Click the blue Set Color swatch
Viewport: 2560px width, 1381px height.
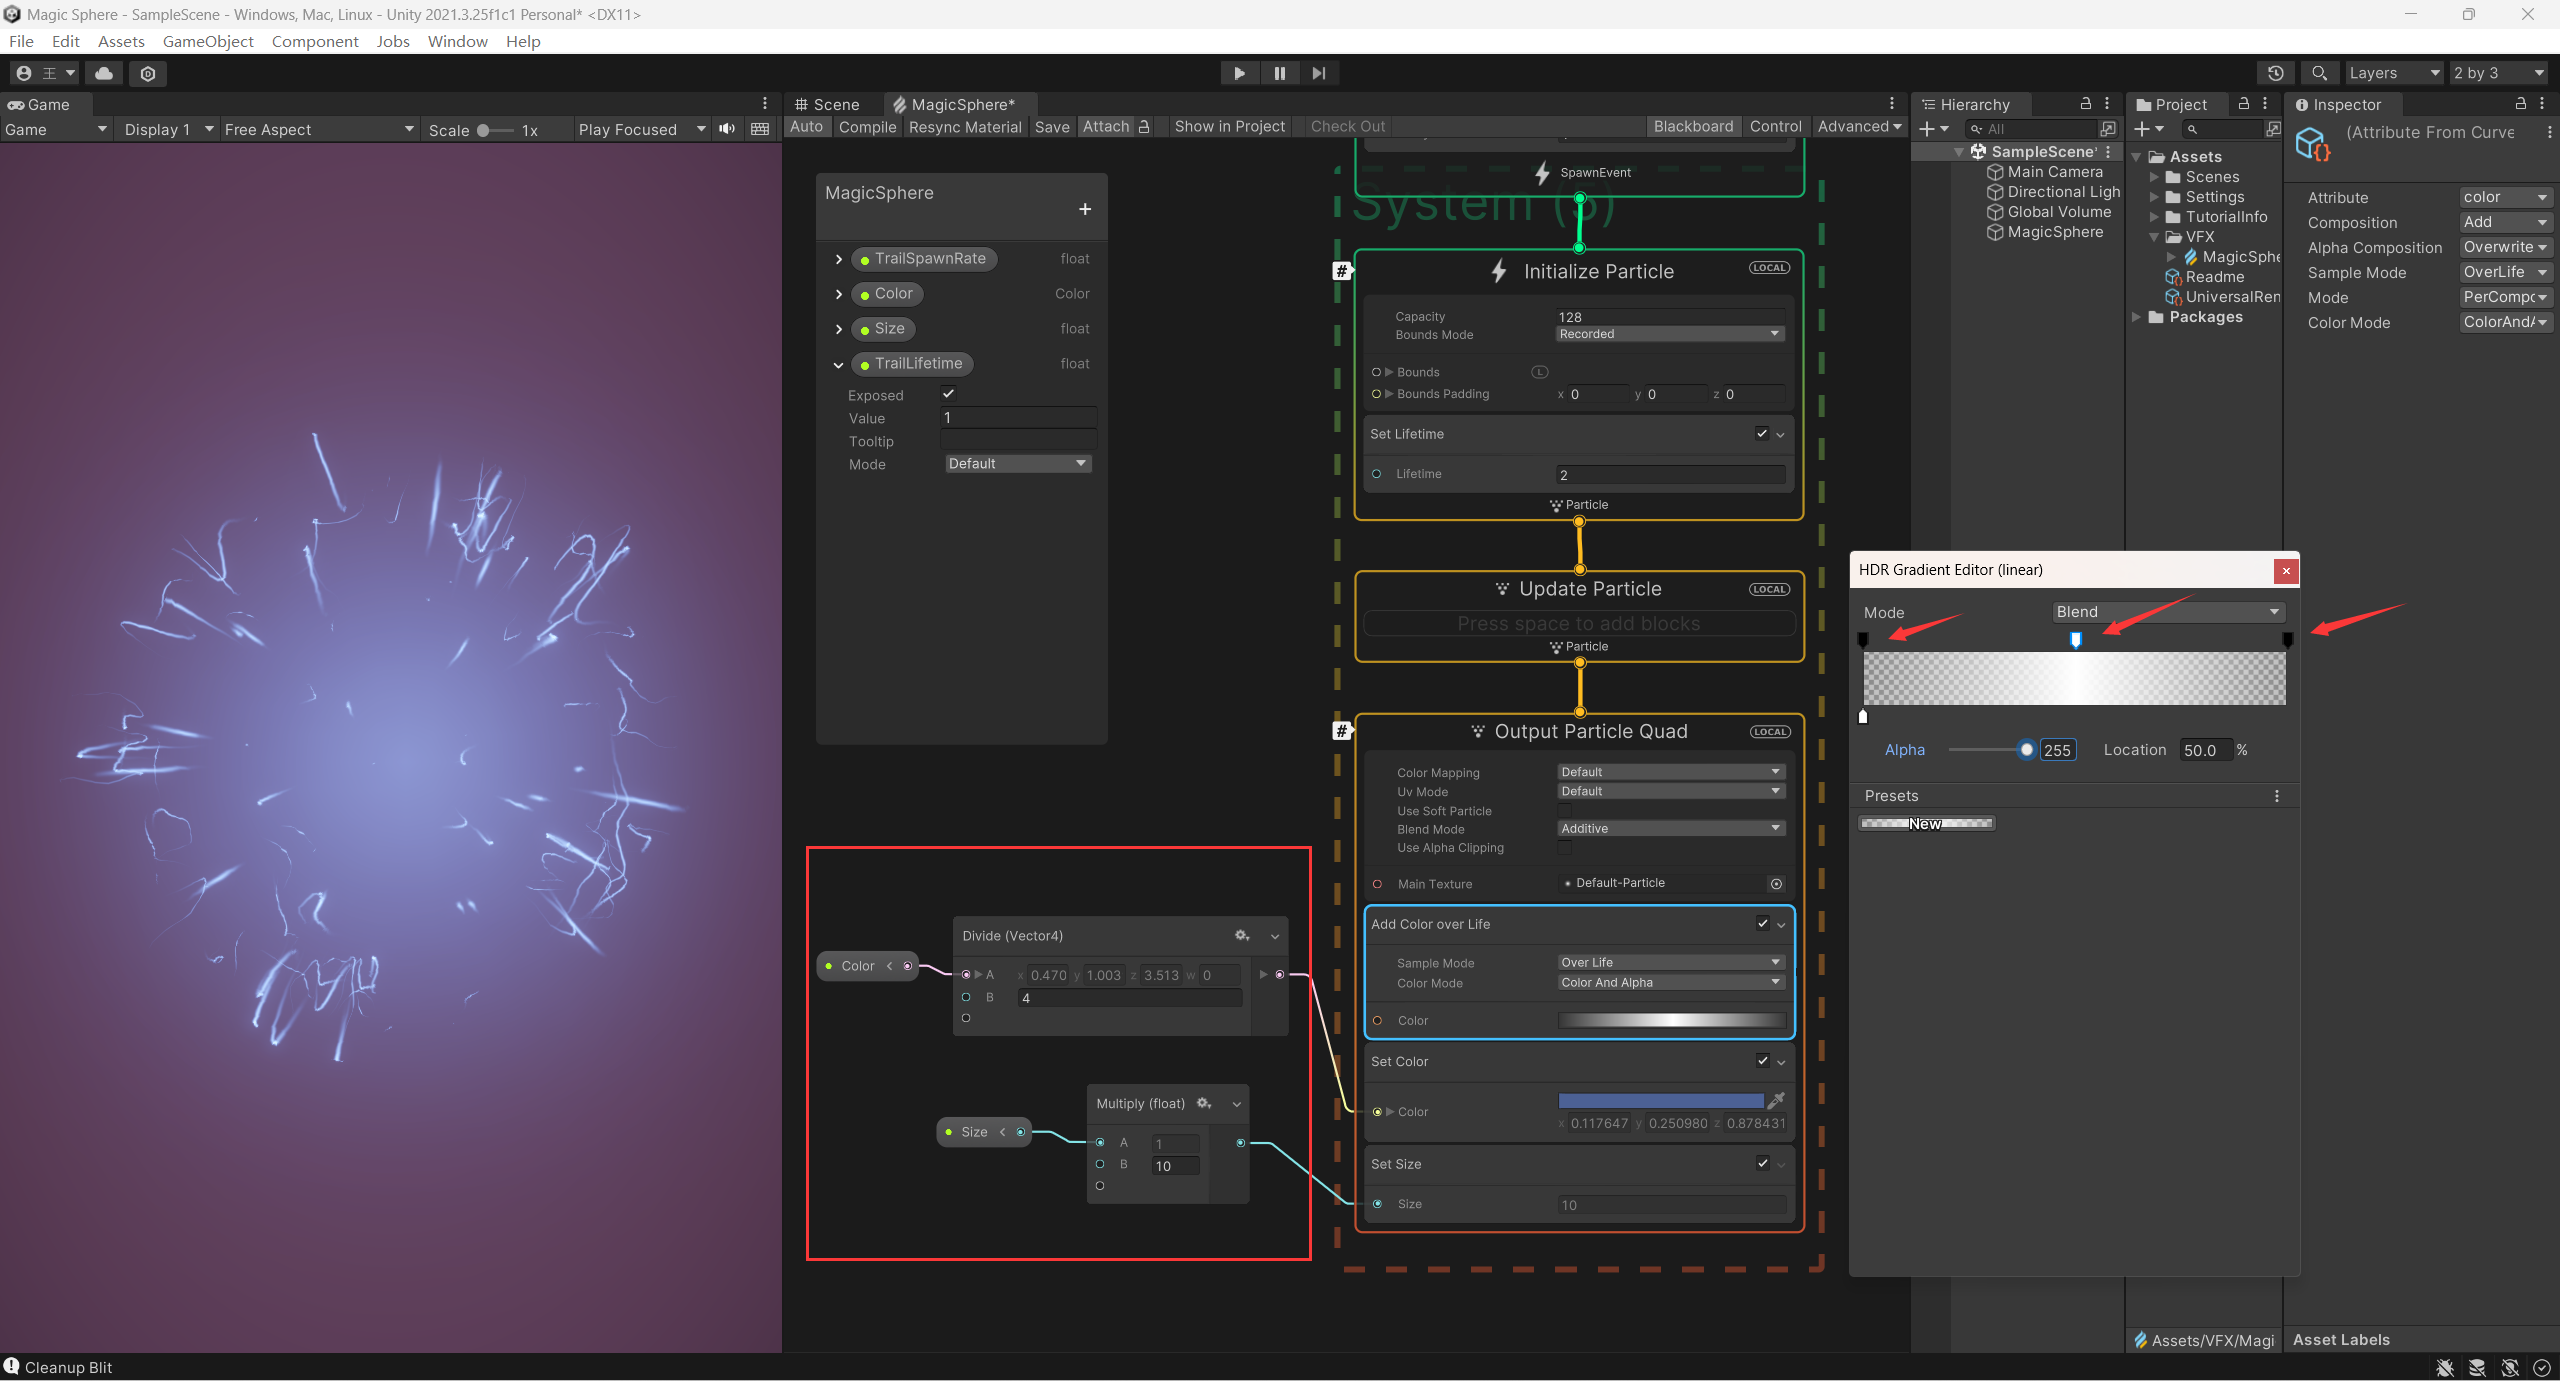1660,1100
